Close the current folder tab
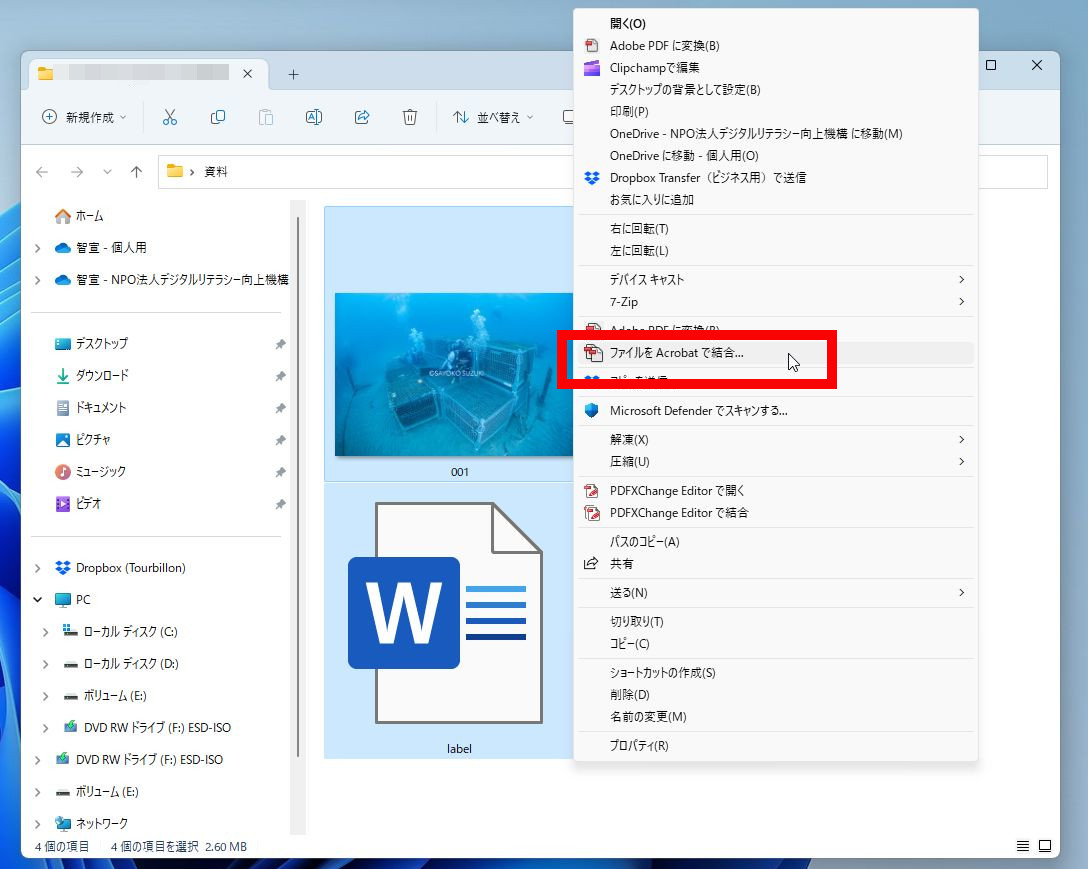 point(248,74)
